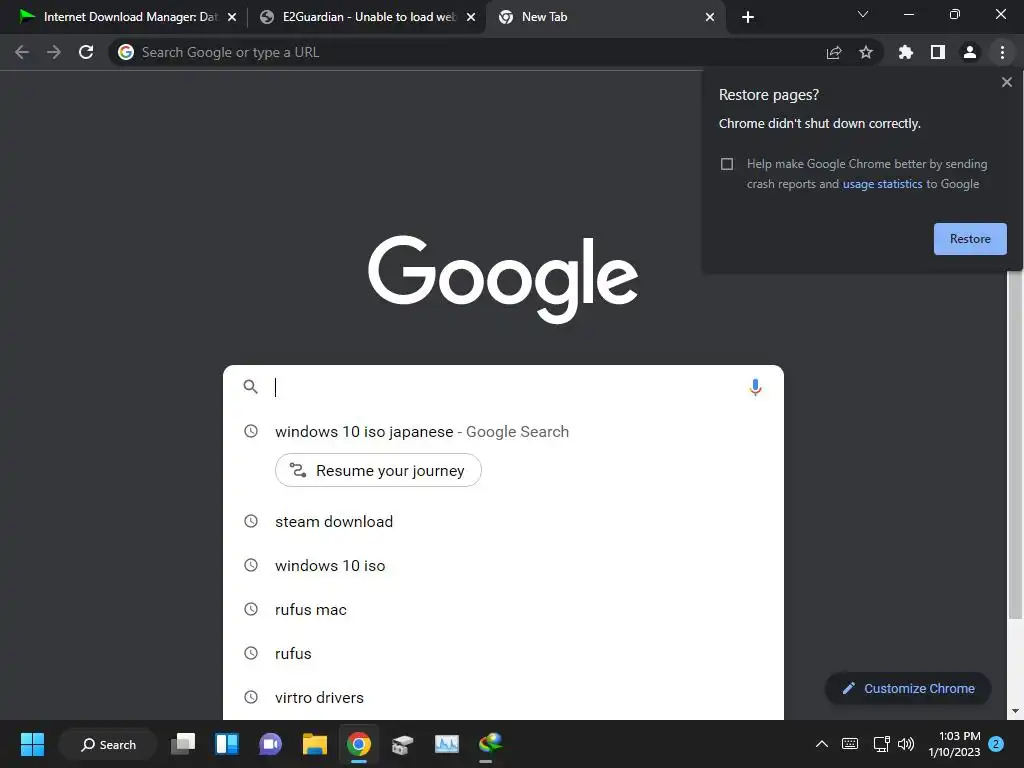The image size is (1024, 768).
Task: Open Windows Start menu
Action: point(32,744)
